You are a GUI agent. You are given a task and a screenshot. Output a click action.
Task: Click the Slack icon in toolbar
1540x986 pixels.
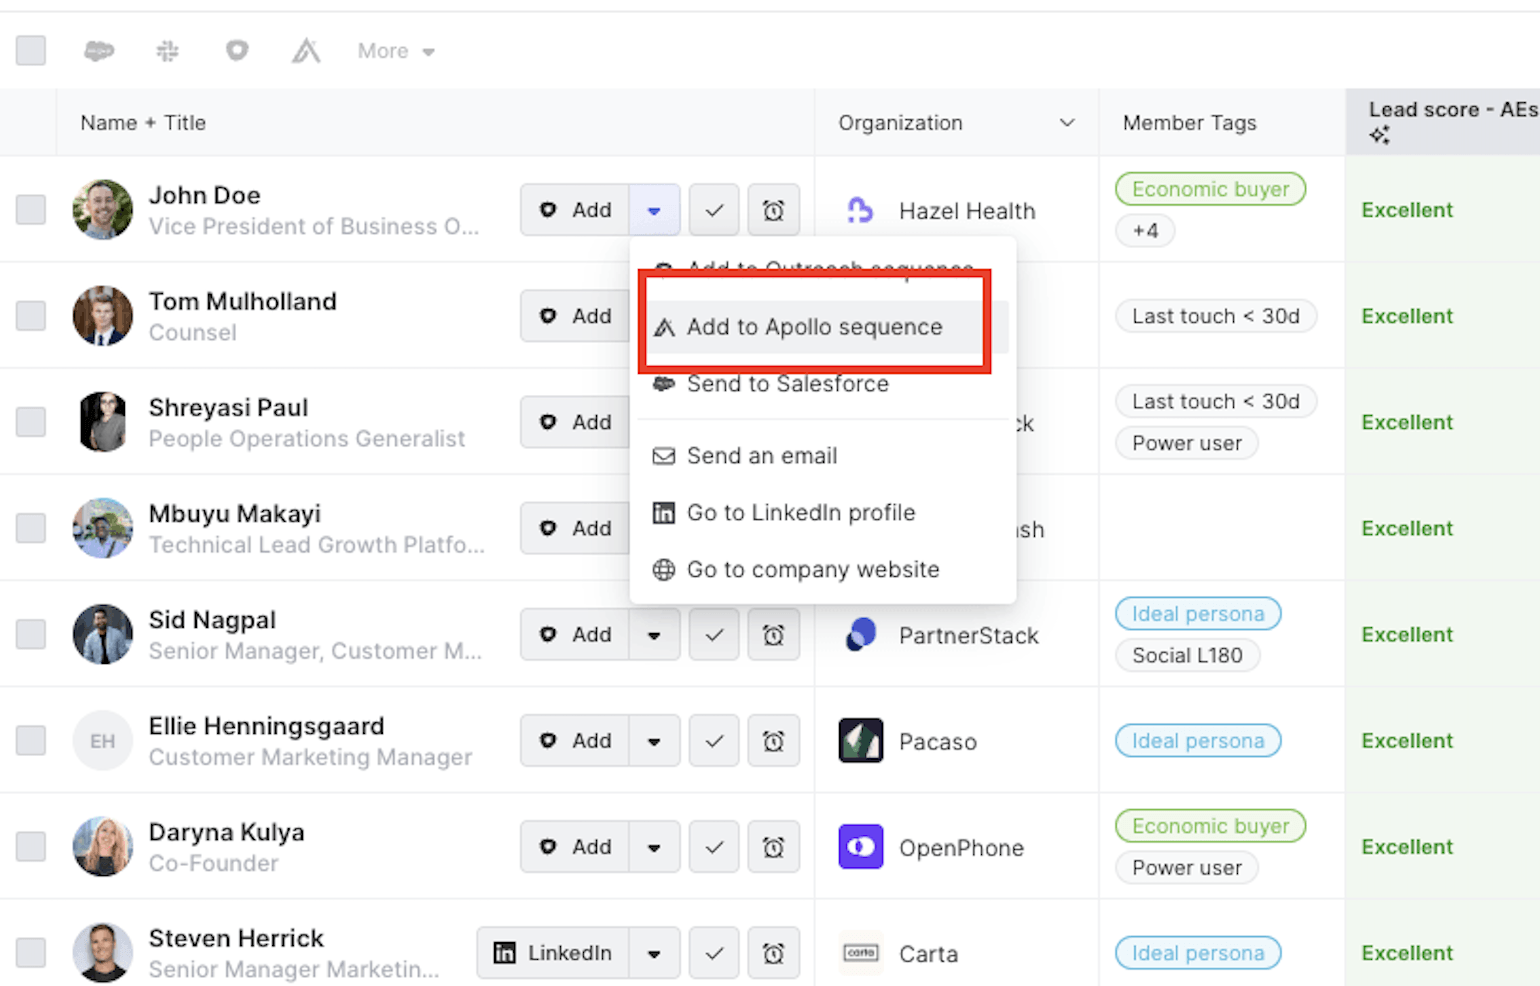point(168,50)
